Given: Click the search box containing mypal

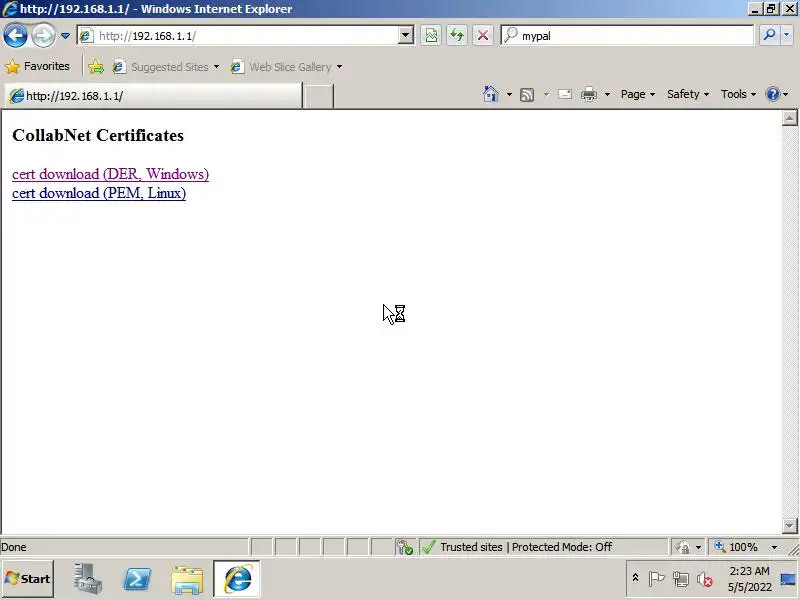Looking at the screenshot, I should click(x=628, y=36).
